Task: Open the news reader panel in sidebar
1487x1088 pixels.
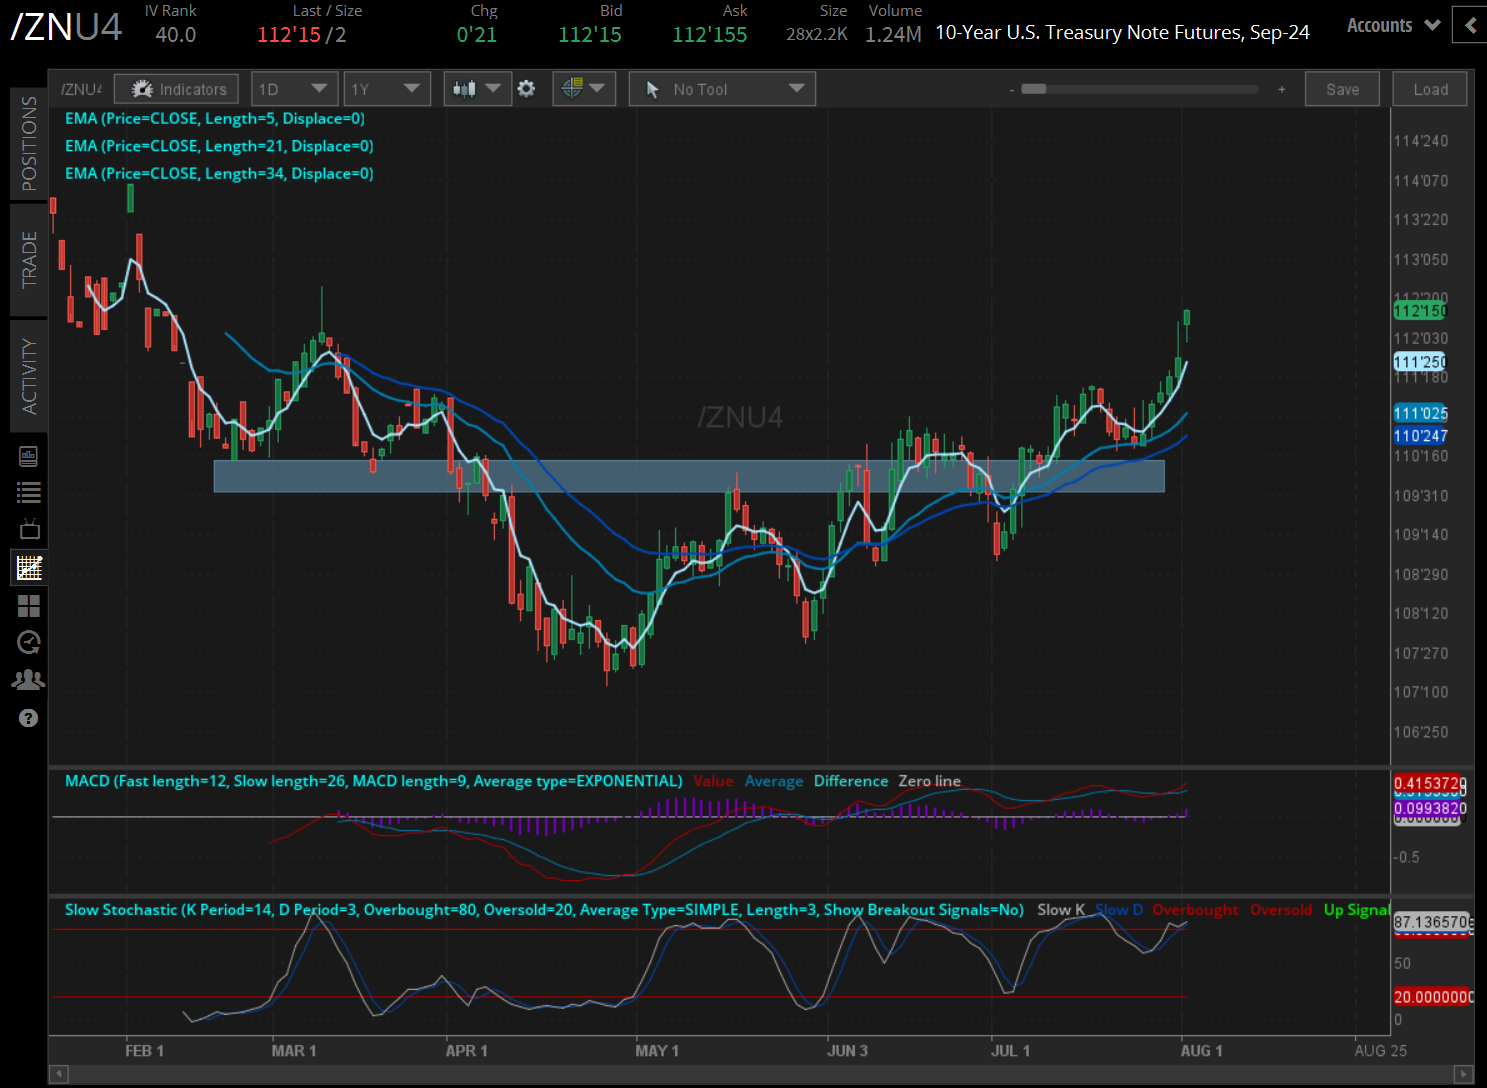Action: tap(28, 455)
